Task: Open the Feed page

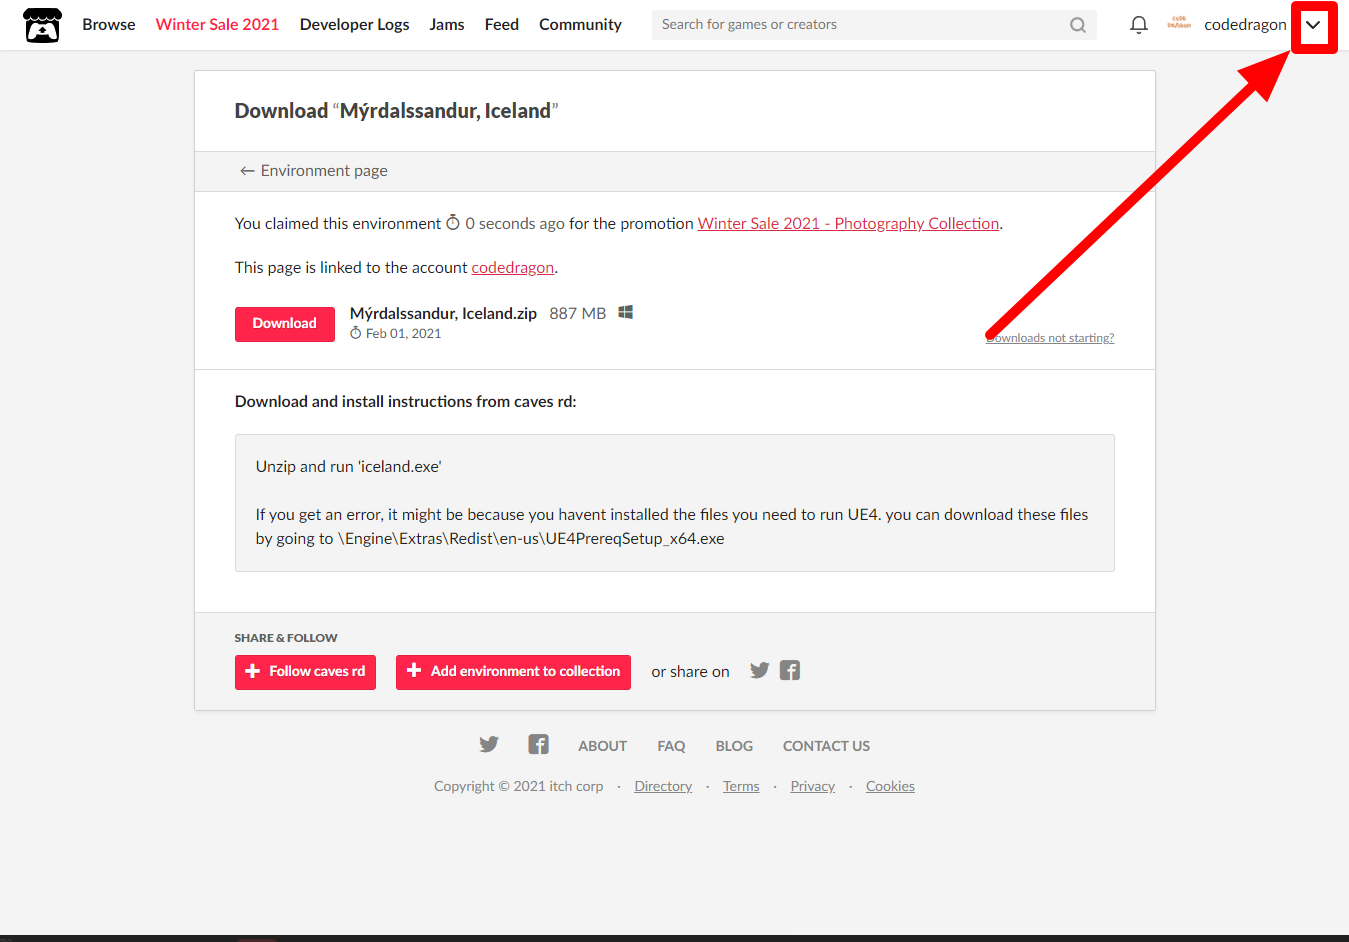Action: [x=502, y=25]
